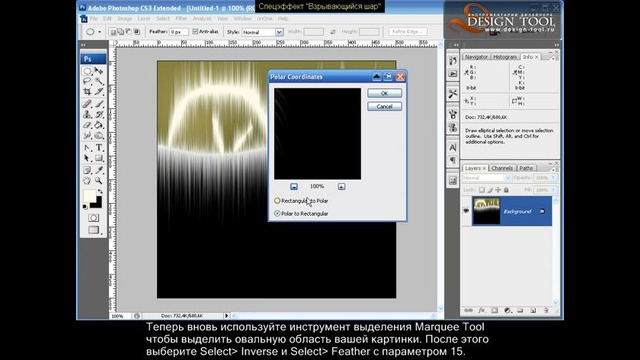Create a new layer
The height and width of the screenshot is (360, 640).
click(x=533, y=311)
